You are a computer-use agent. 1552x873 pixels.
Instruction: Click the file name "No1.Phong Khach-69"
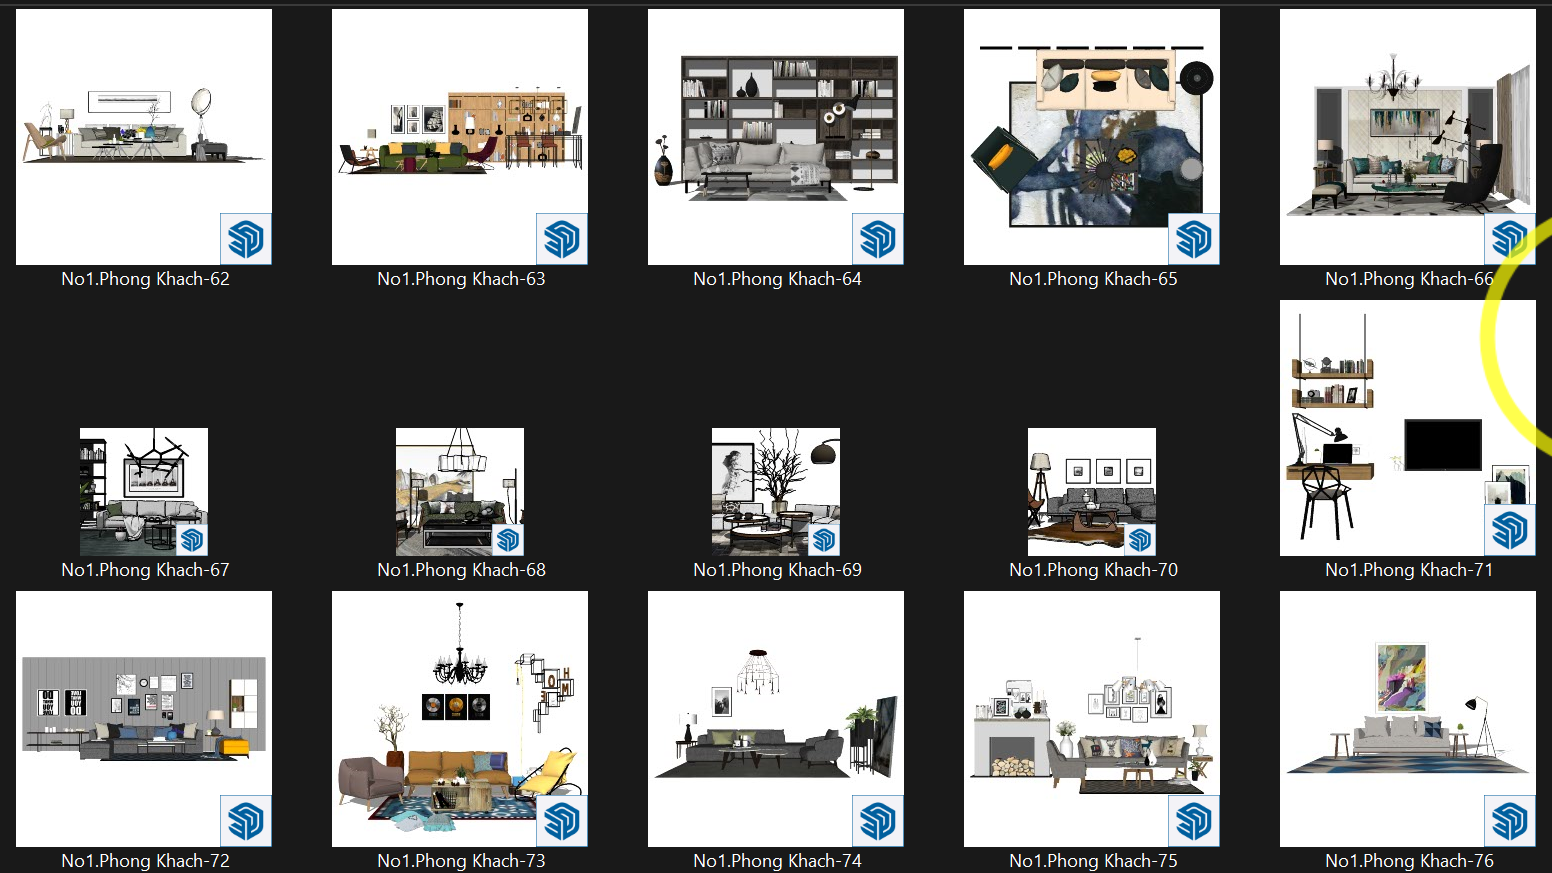(778, 570)
